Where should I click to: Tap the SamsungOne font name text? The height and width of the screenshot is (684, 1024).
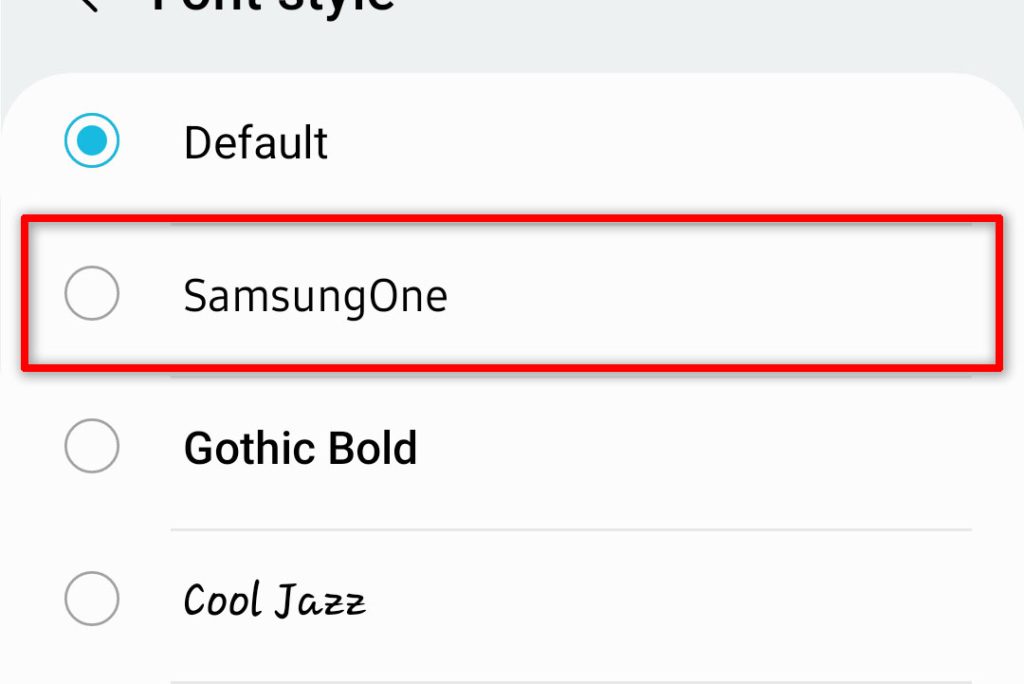click(x=315, y=297)
